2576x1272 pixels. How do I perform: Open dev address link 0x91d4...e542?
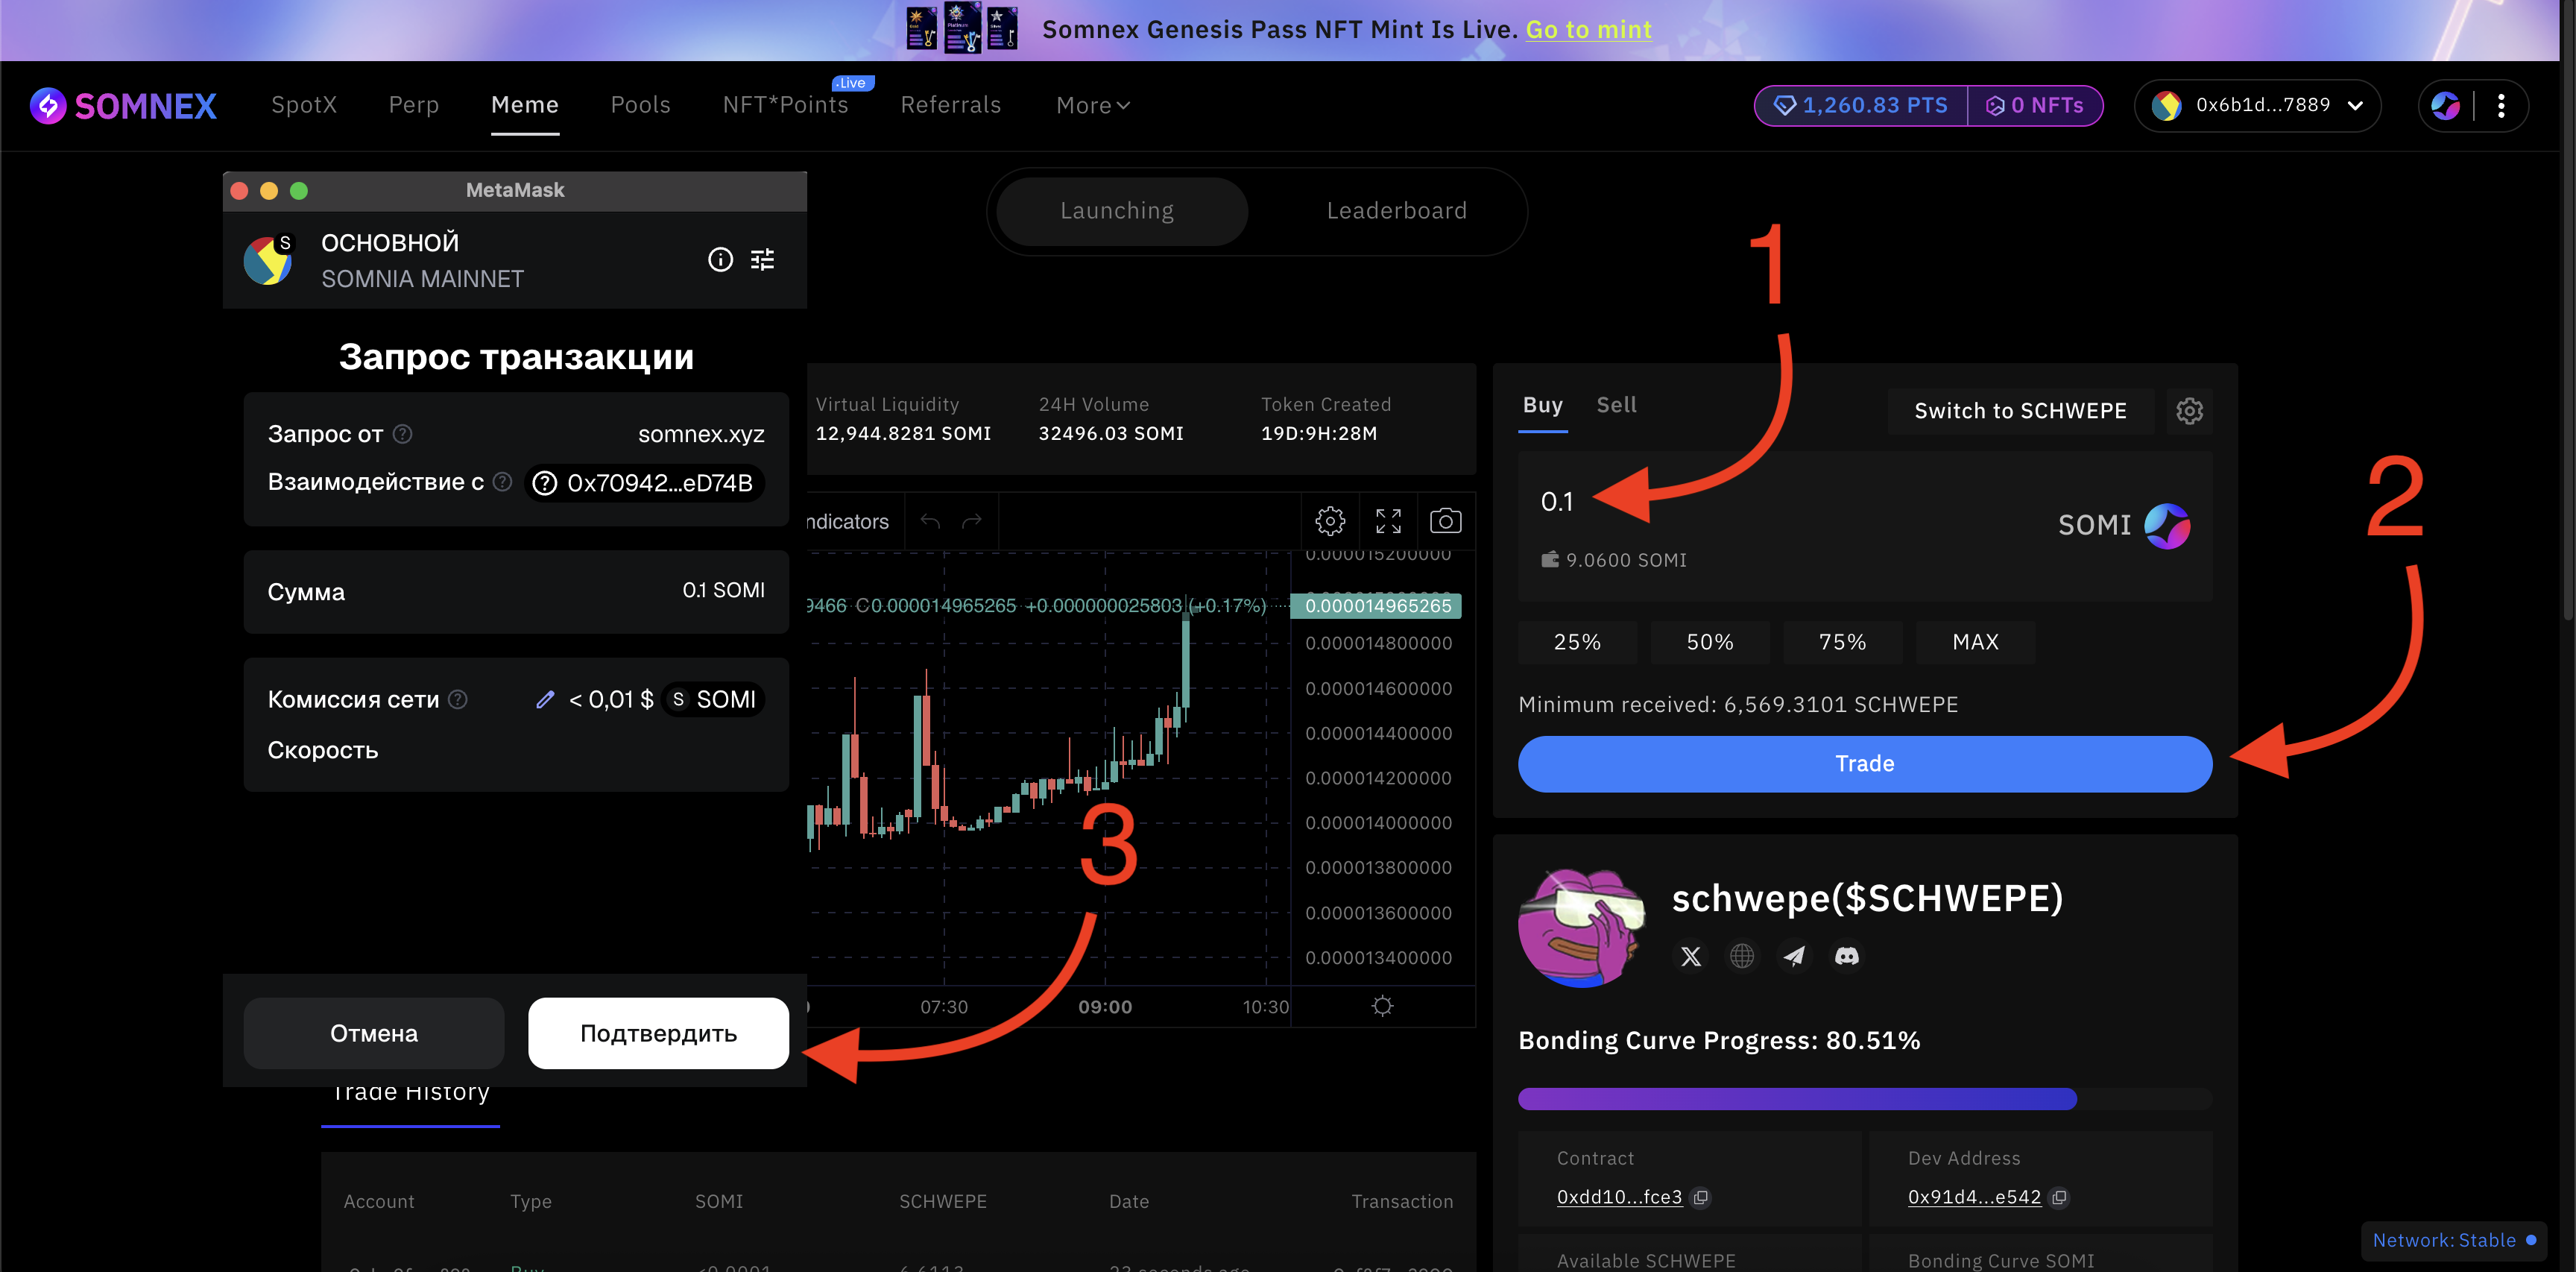[x=1974, y=1197]
